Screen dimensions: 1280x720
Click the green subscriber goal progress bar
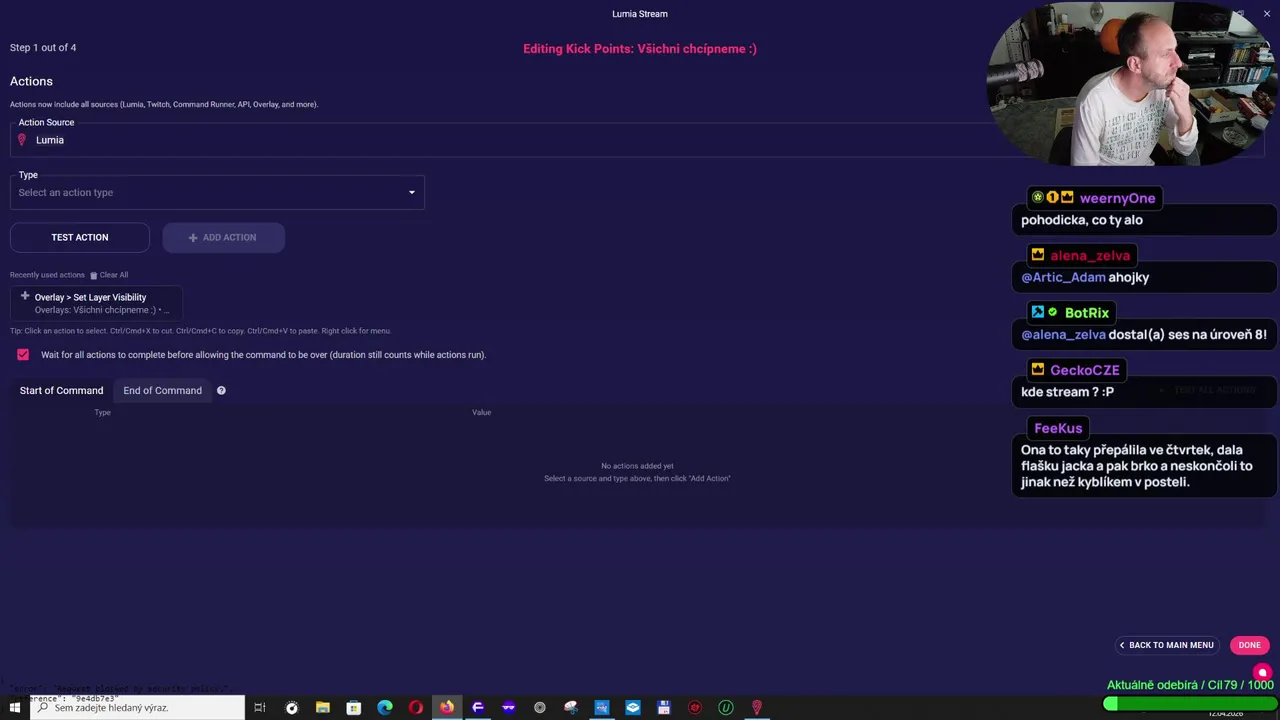click(x=1188, y=704)
